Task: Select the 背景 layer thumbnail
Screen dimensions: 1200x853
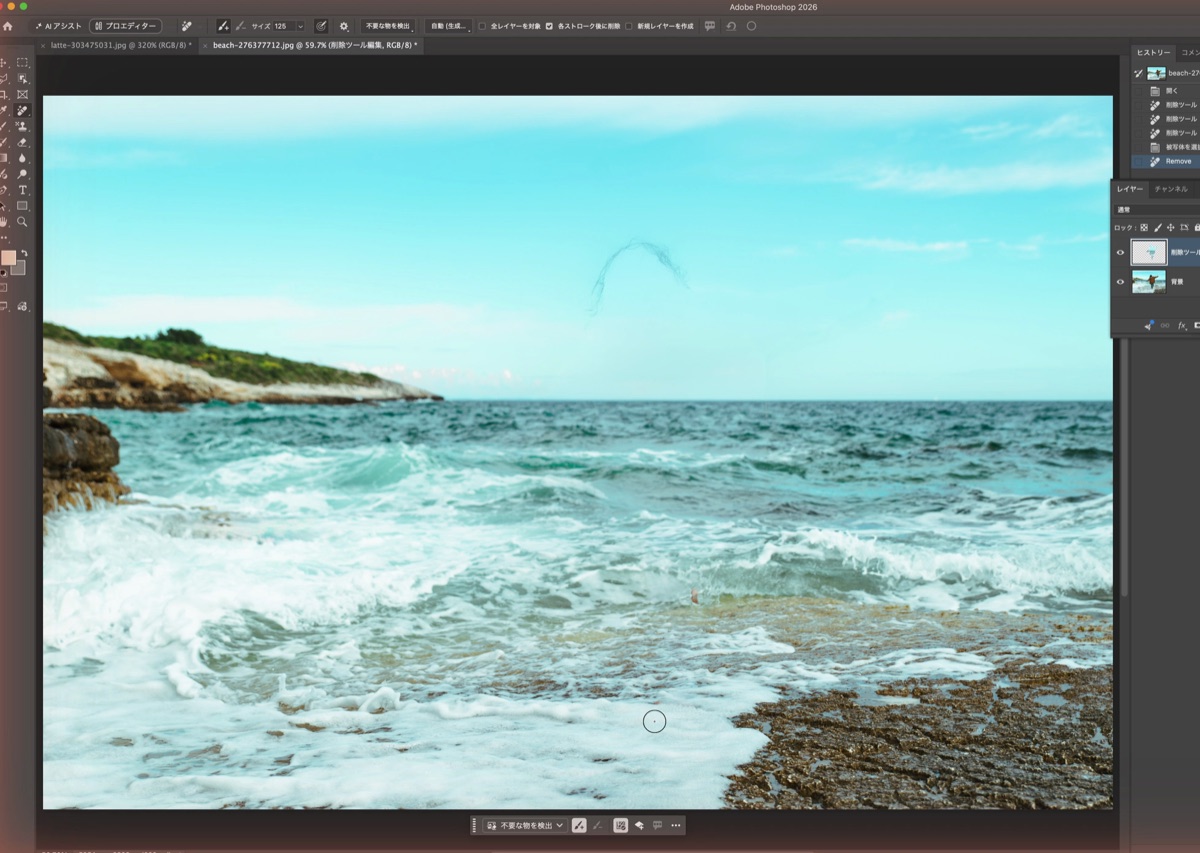Action: 1149,282
